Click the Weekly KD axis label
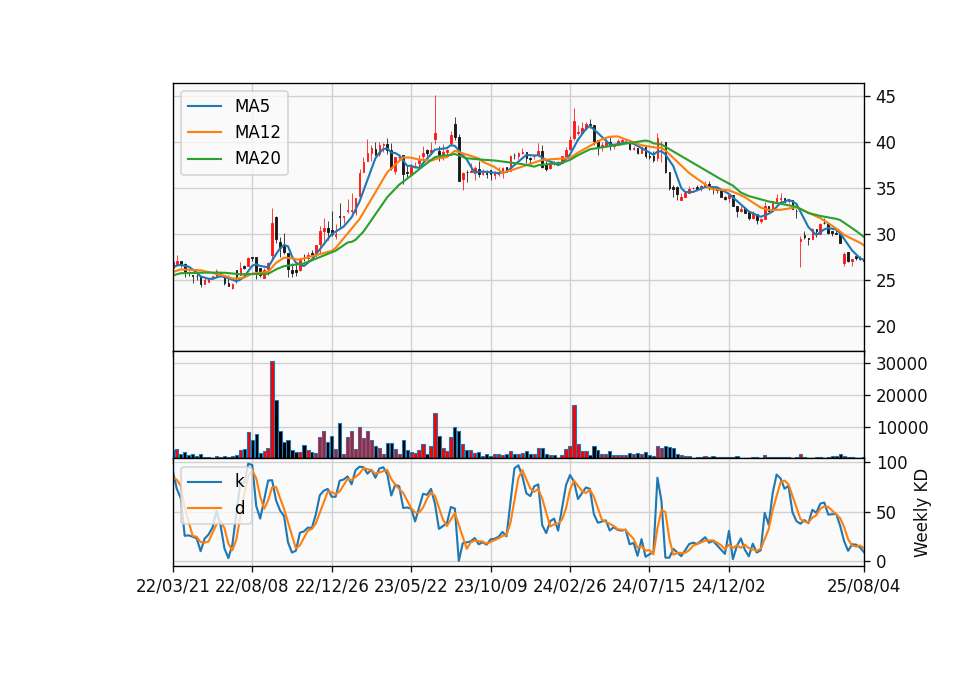This screenshot has width=960, height=690. pyautogui.click(x=920, y=513)
